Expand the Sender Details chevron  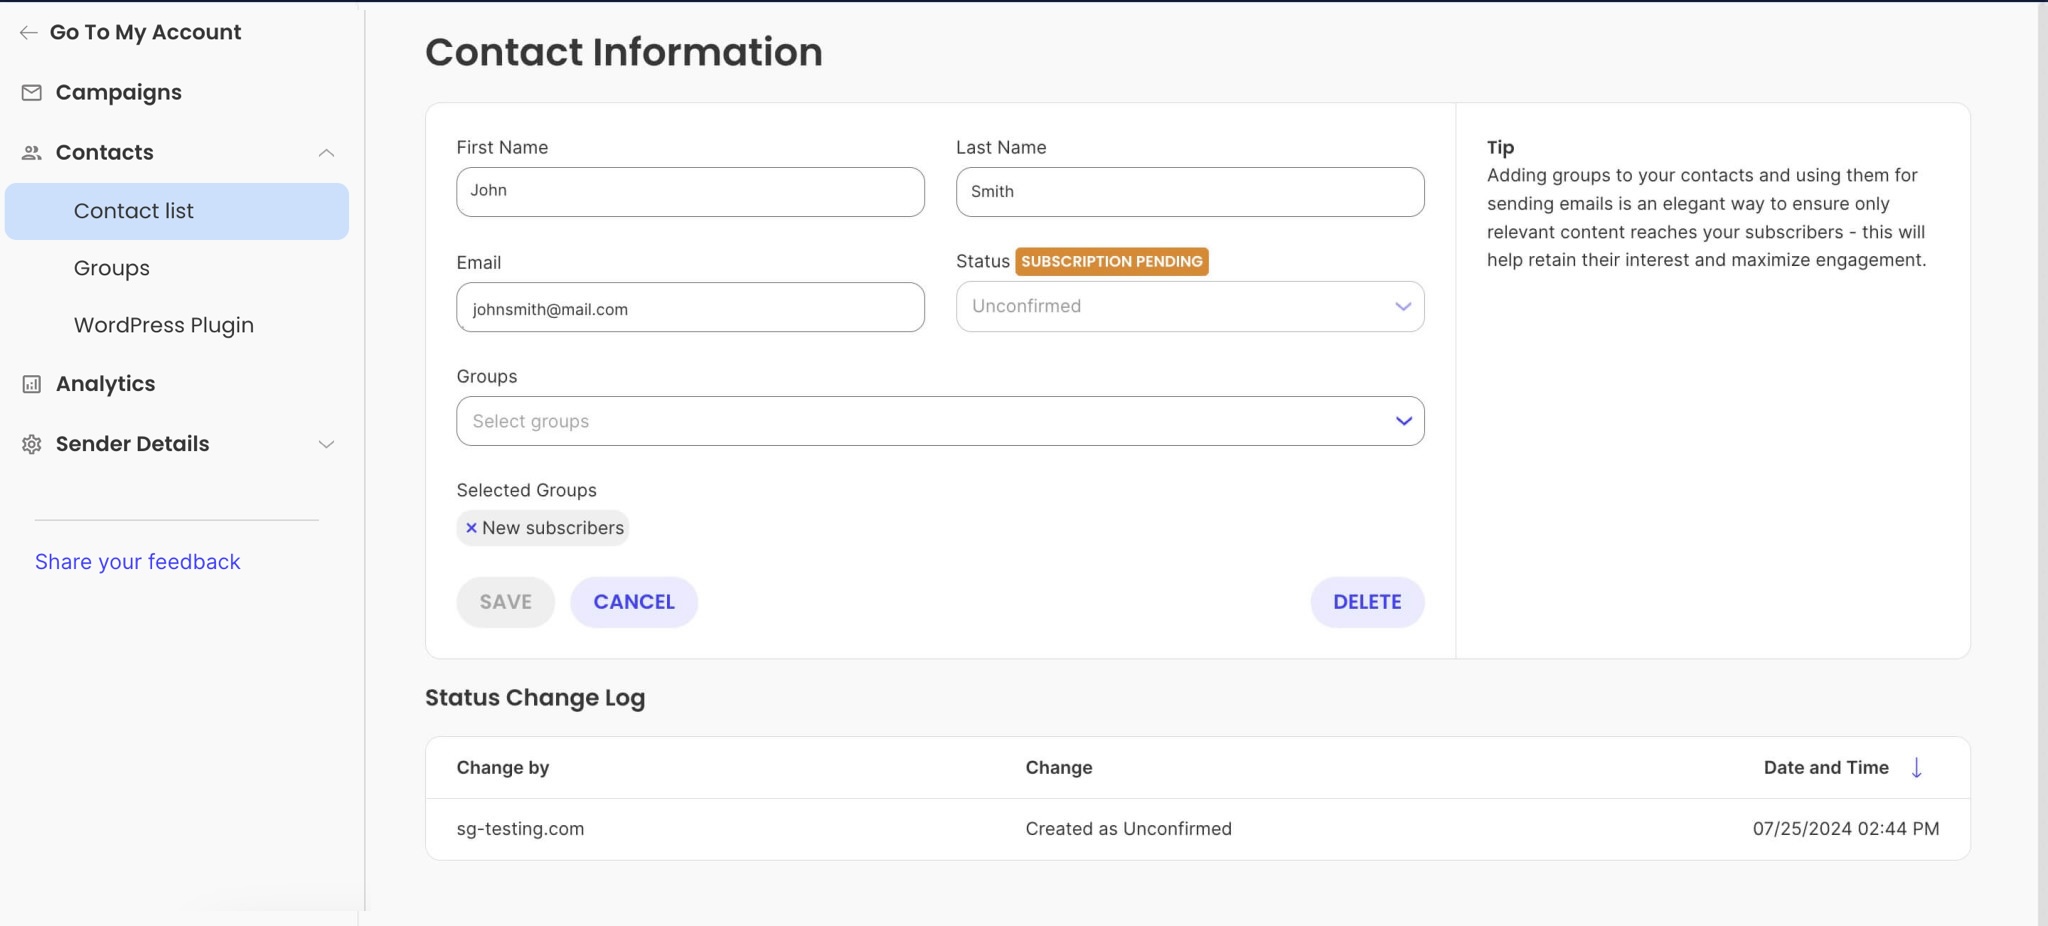[x=326, y=444]
